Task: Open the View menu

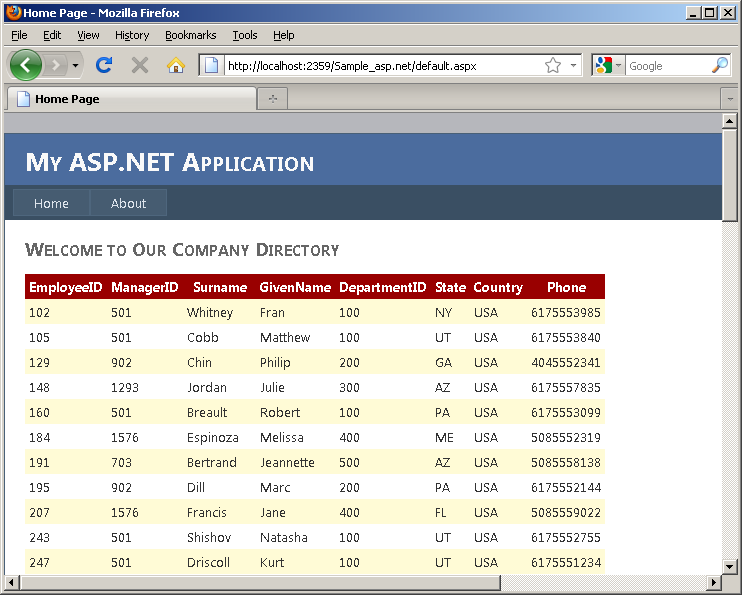Action: 88,35
